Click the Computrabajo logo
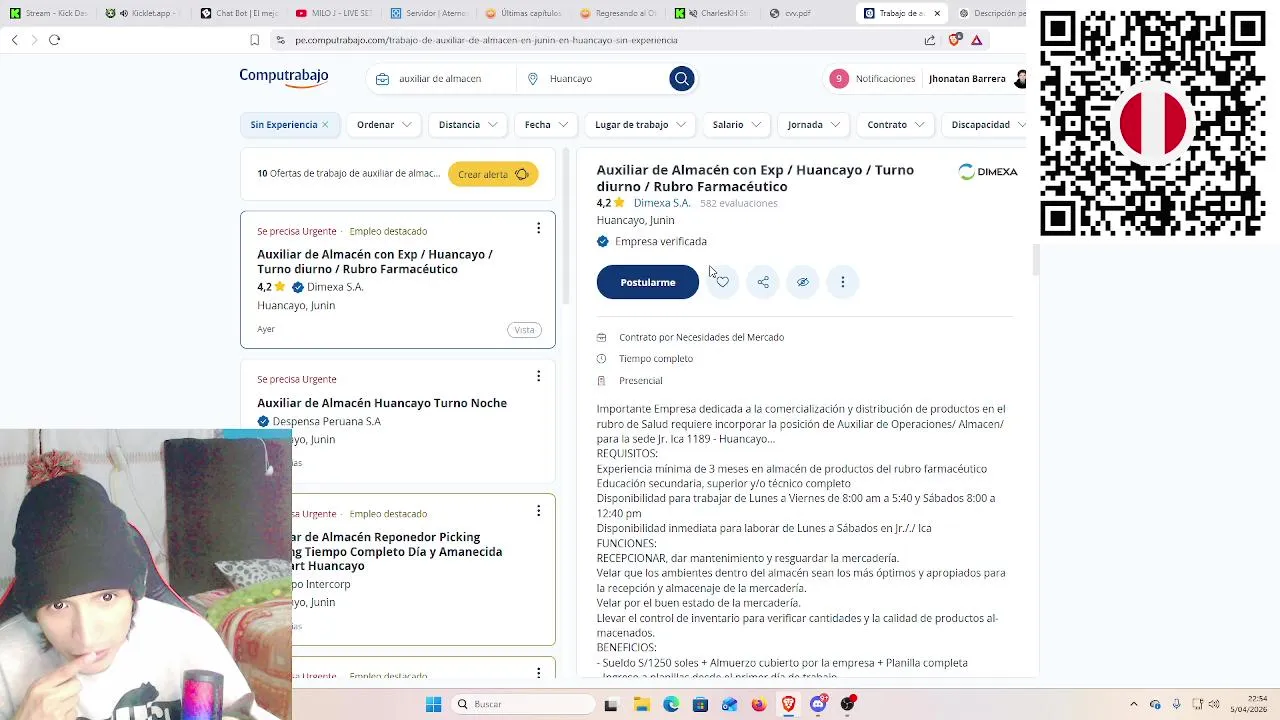Viewport: 1280px width, 720px height. coord(284,77)
